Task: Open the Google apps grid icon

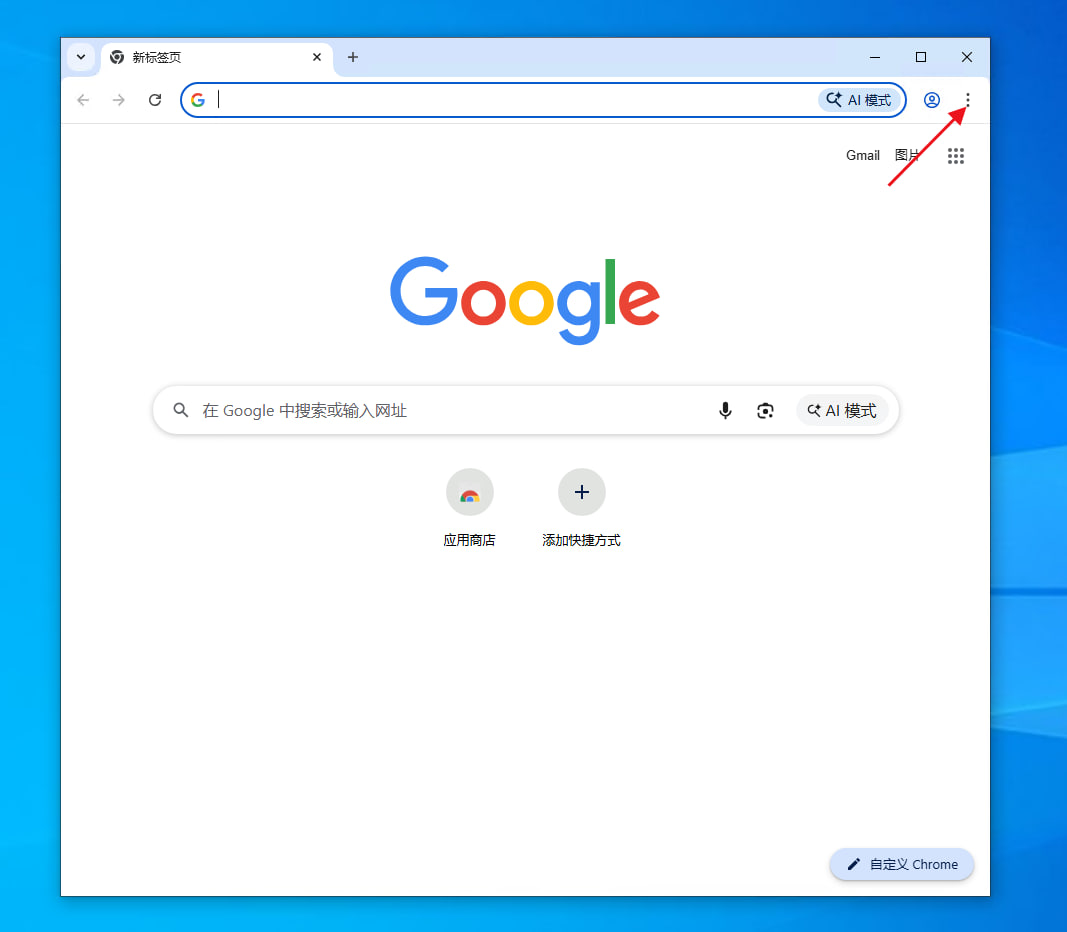Action: [x=955, y=156]
